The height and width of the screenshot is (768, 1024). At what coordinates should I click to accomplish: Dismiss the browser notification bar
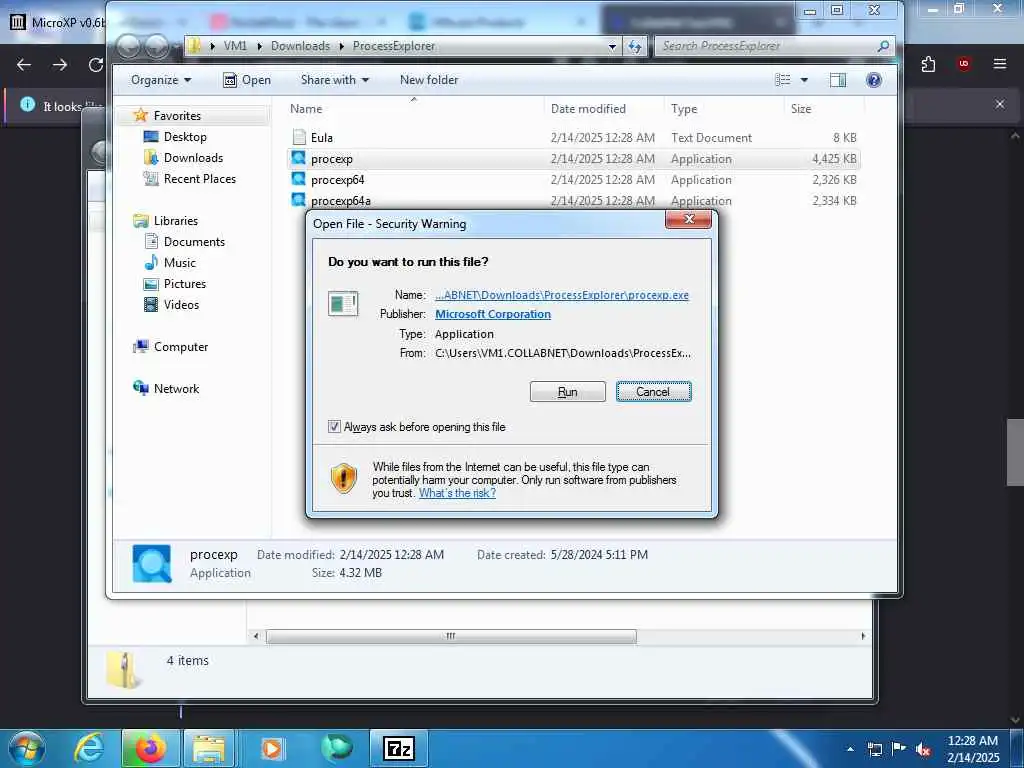[1000, 104]
